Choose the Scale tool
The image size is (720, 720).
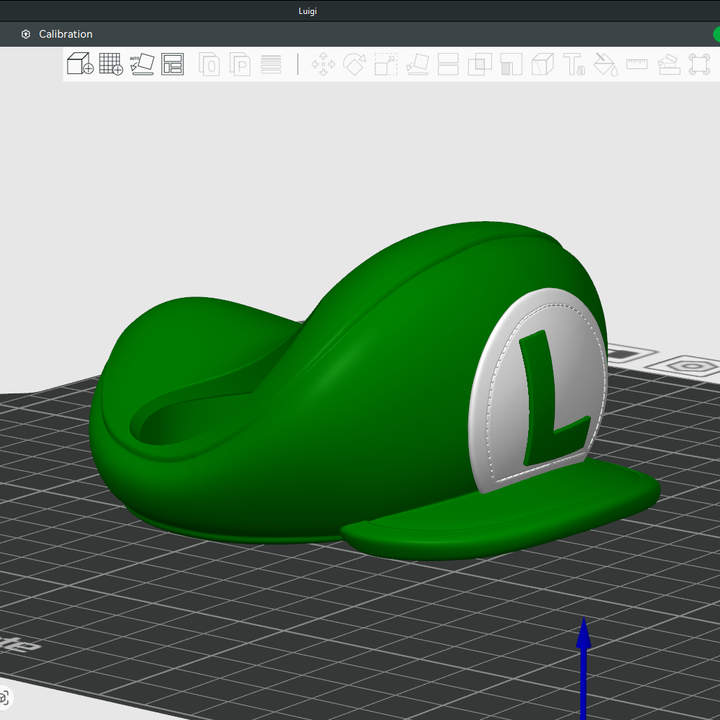pos(385,65)
